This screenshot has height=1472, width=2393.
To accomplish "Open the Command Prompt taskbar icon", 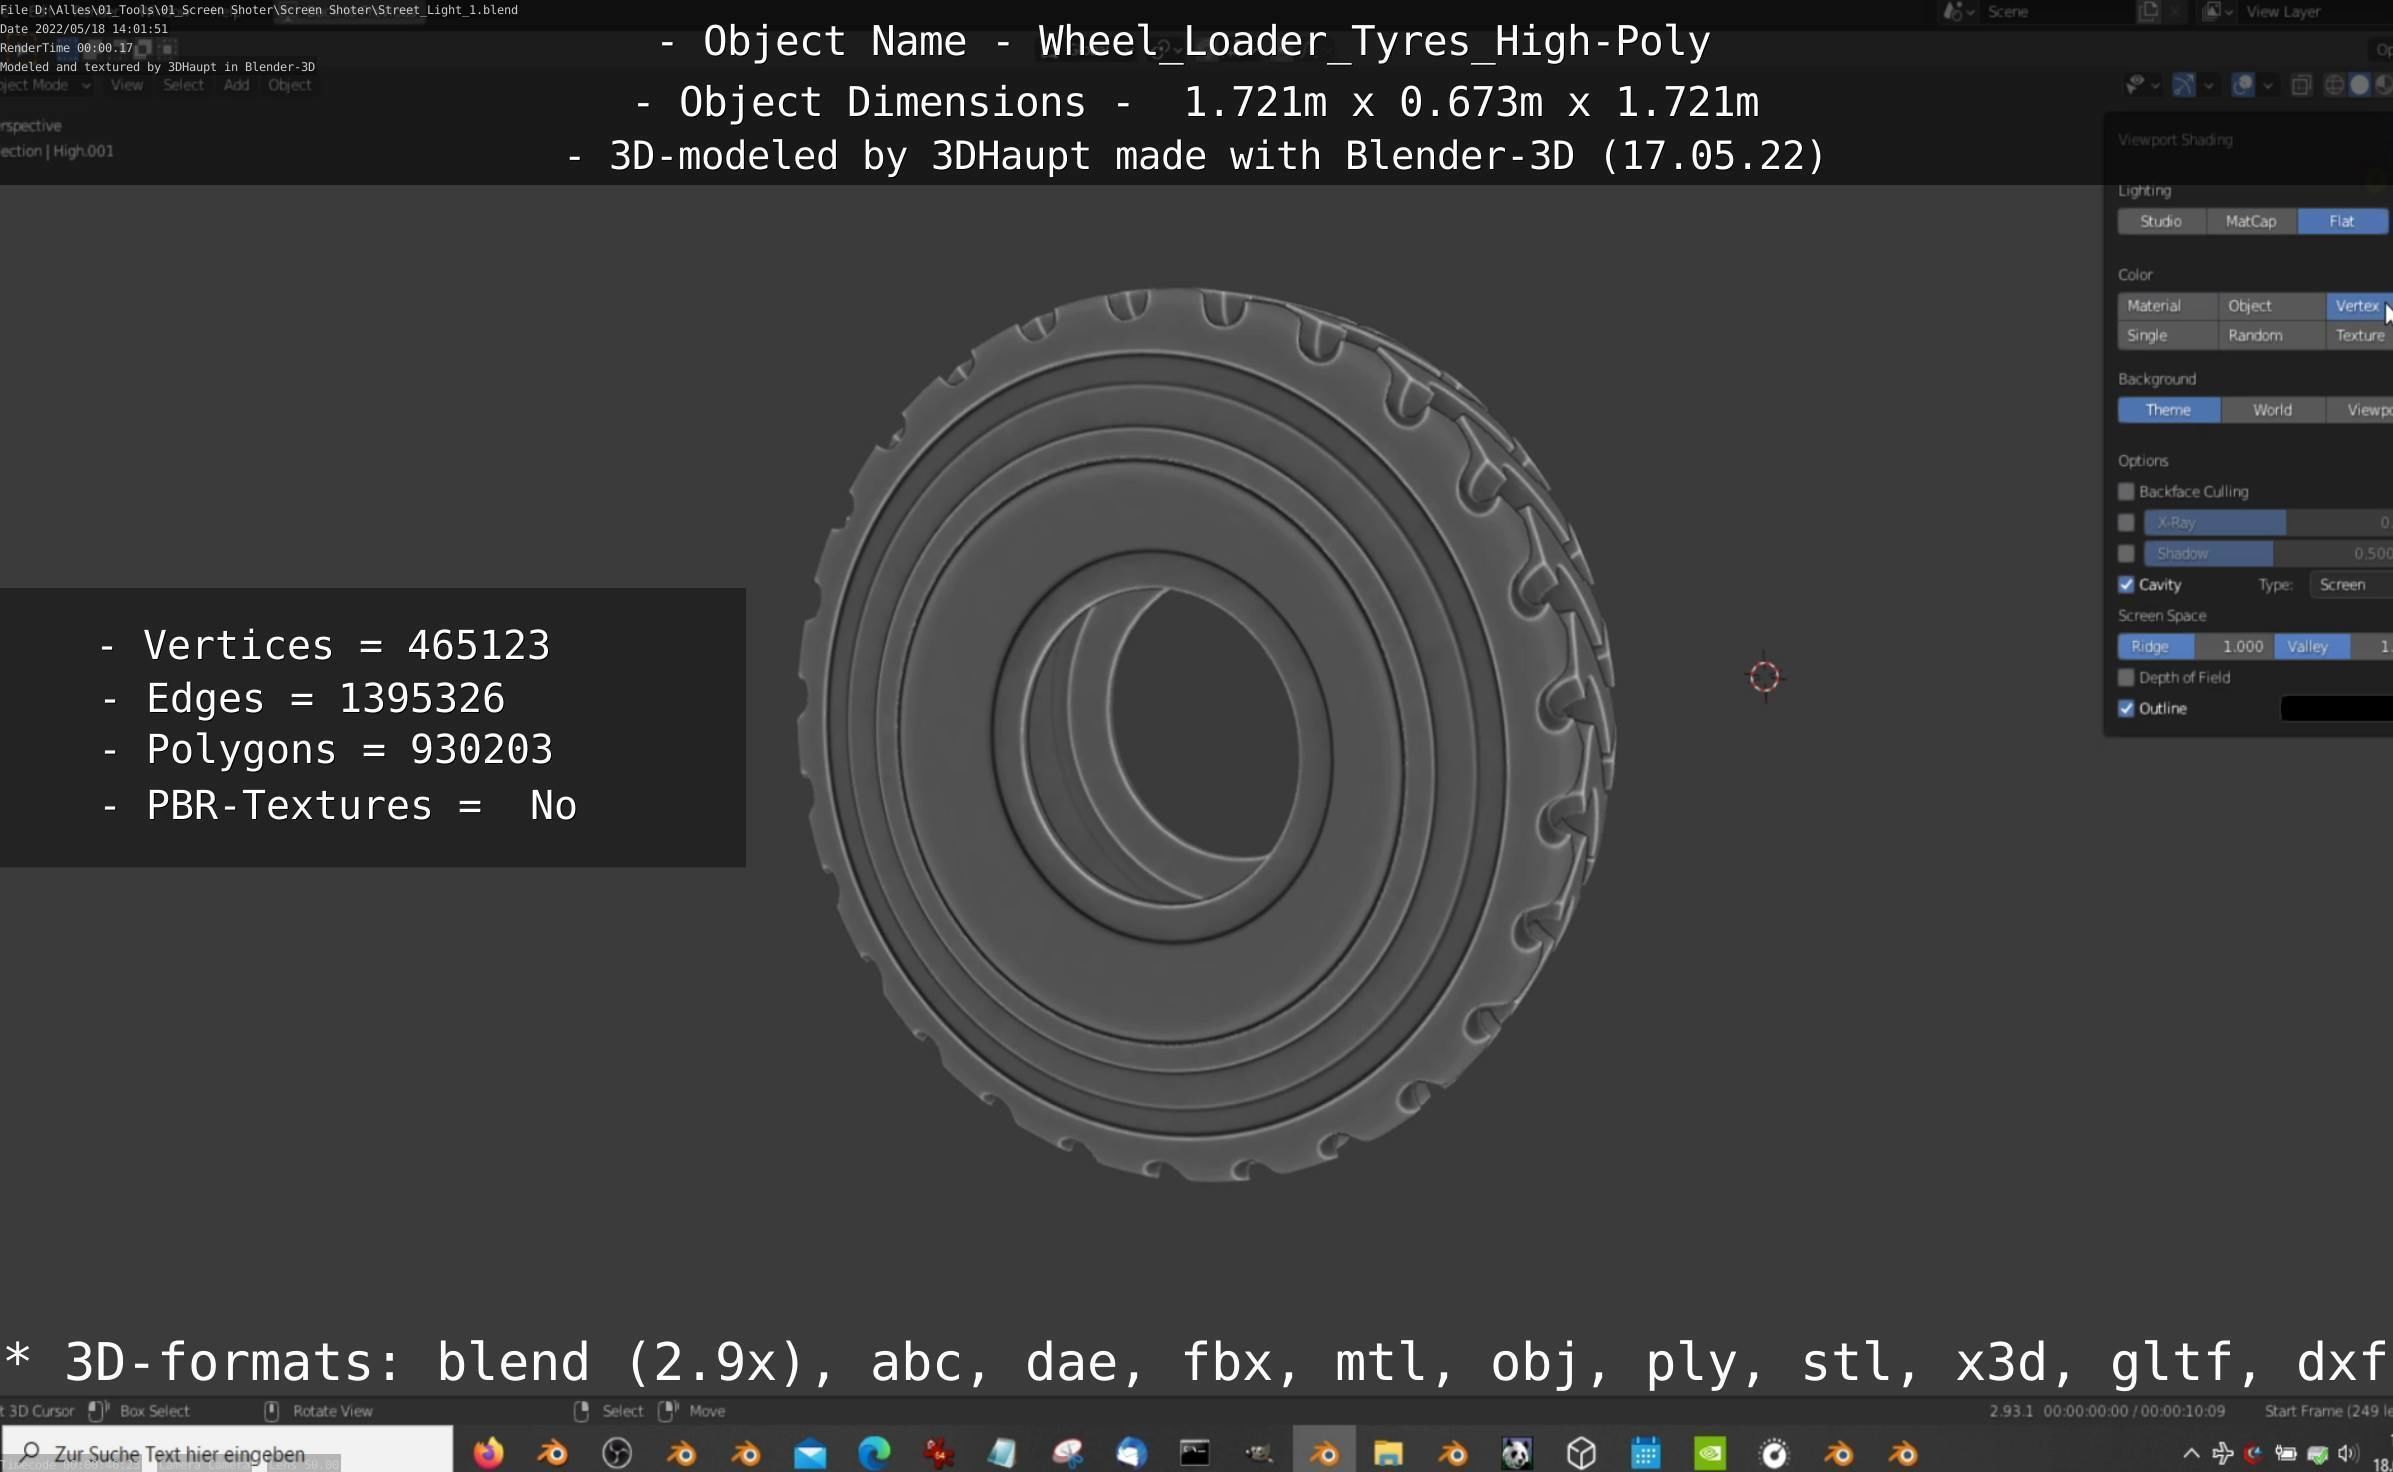I will [x=1194, y=1452].
